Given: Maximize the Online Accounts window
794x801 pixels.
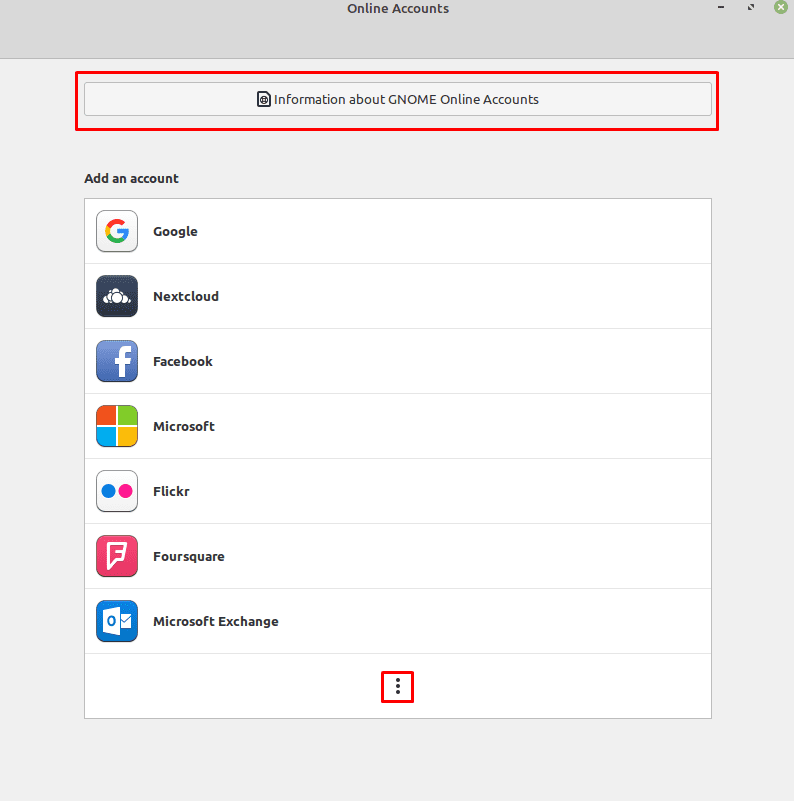Looking at the screenshot, I should pyautogui.click(x=751, y=7).
